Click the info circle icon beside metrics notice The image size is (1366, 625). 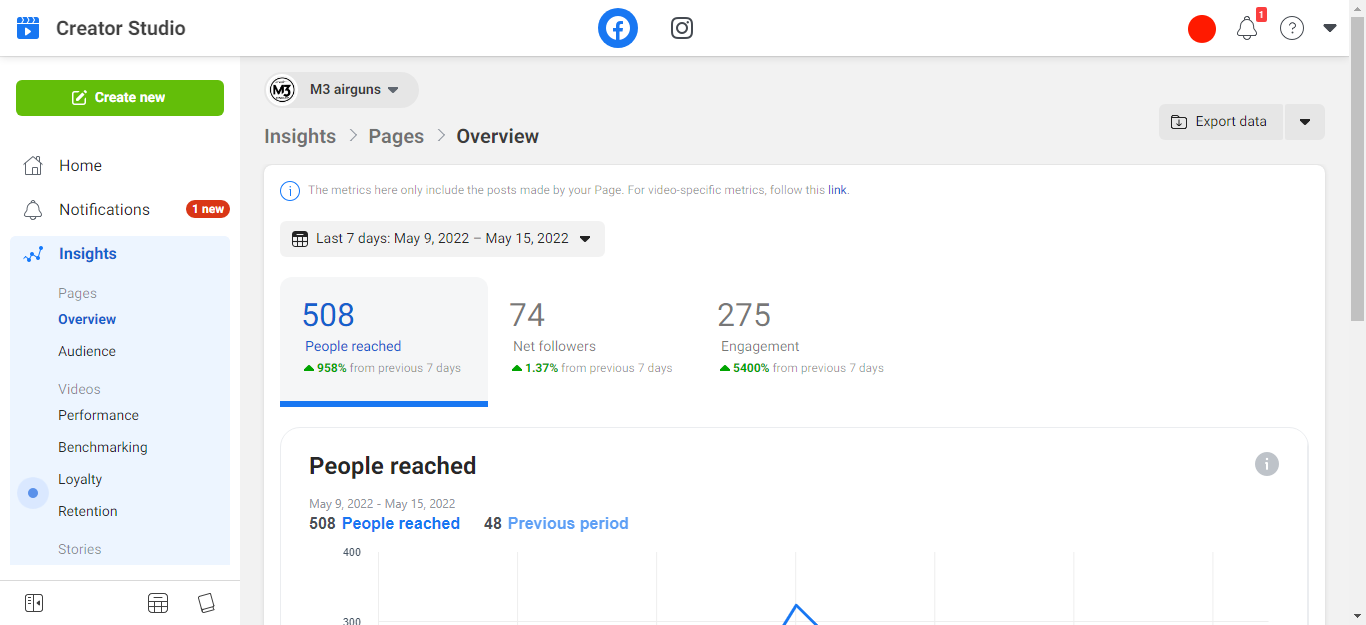(x=290, y=191)
